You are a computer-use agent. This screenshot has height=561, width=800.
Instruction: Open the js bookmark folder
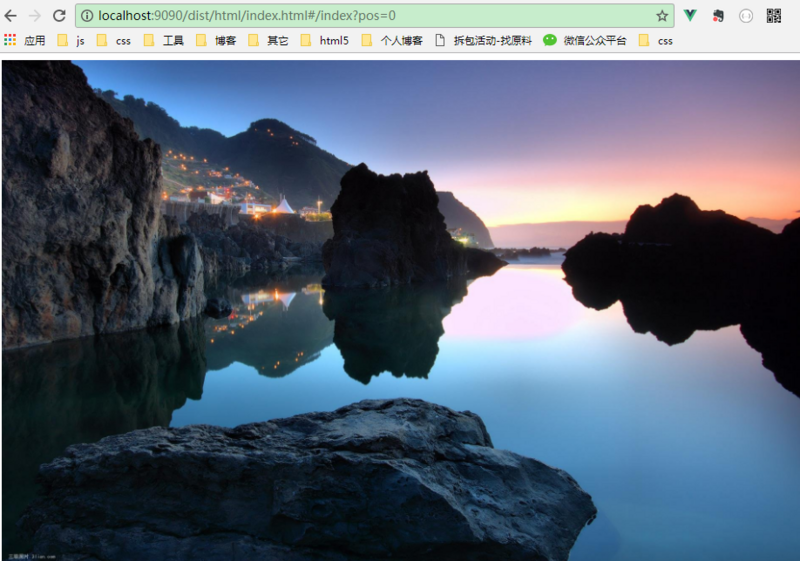pyautogui.click(x=71, y=40)
